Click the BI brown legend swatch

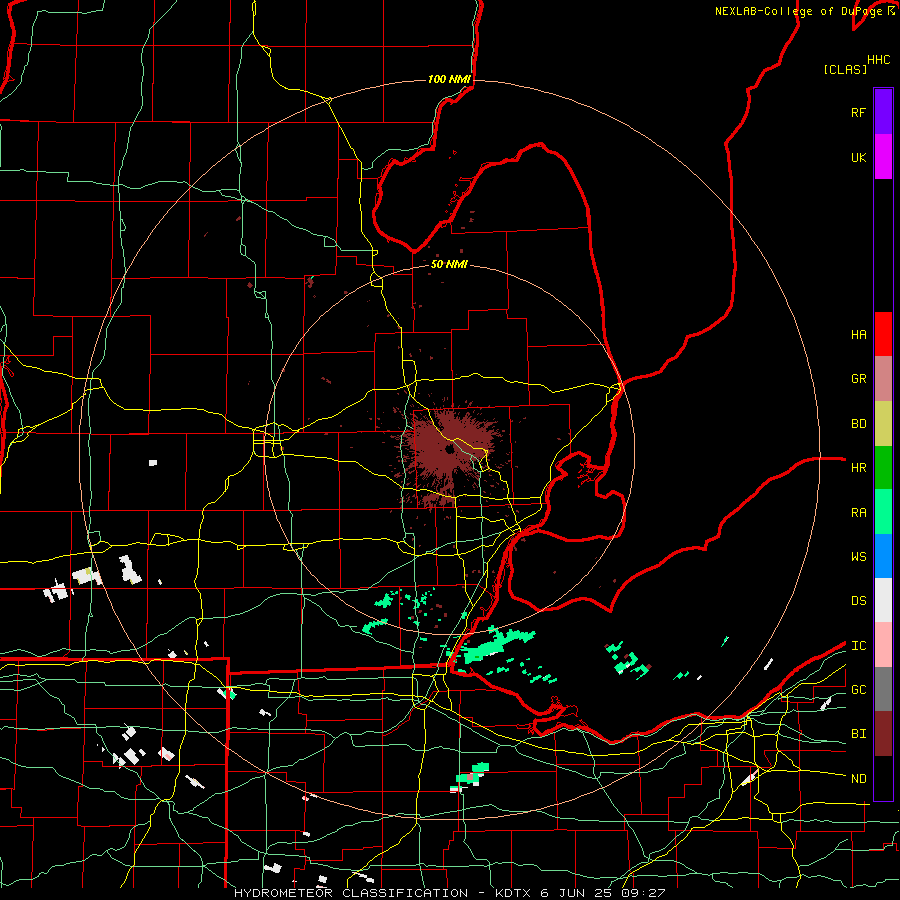tap(883, 734)
